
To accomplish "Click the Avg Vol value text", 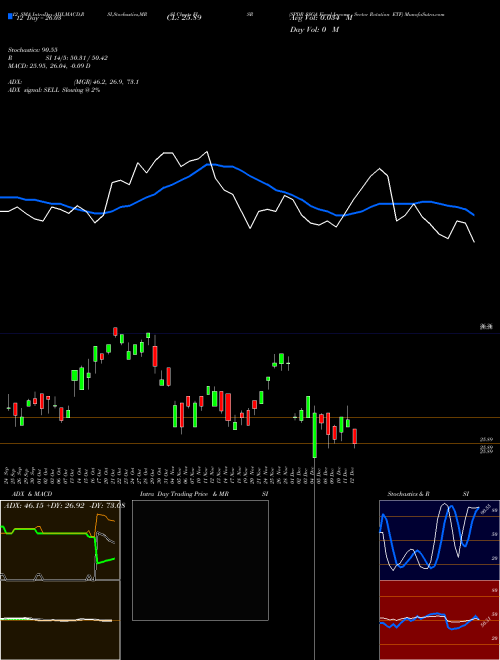I will (321, 18).
